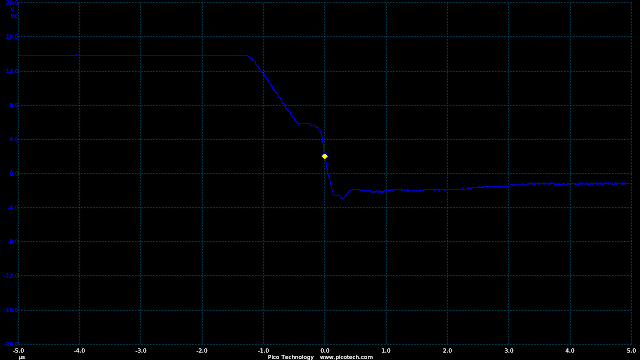Click the 5.0 time axis label
This screenshot has height=360, width=640.
[631, 351]
